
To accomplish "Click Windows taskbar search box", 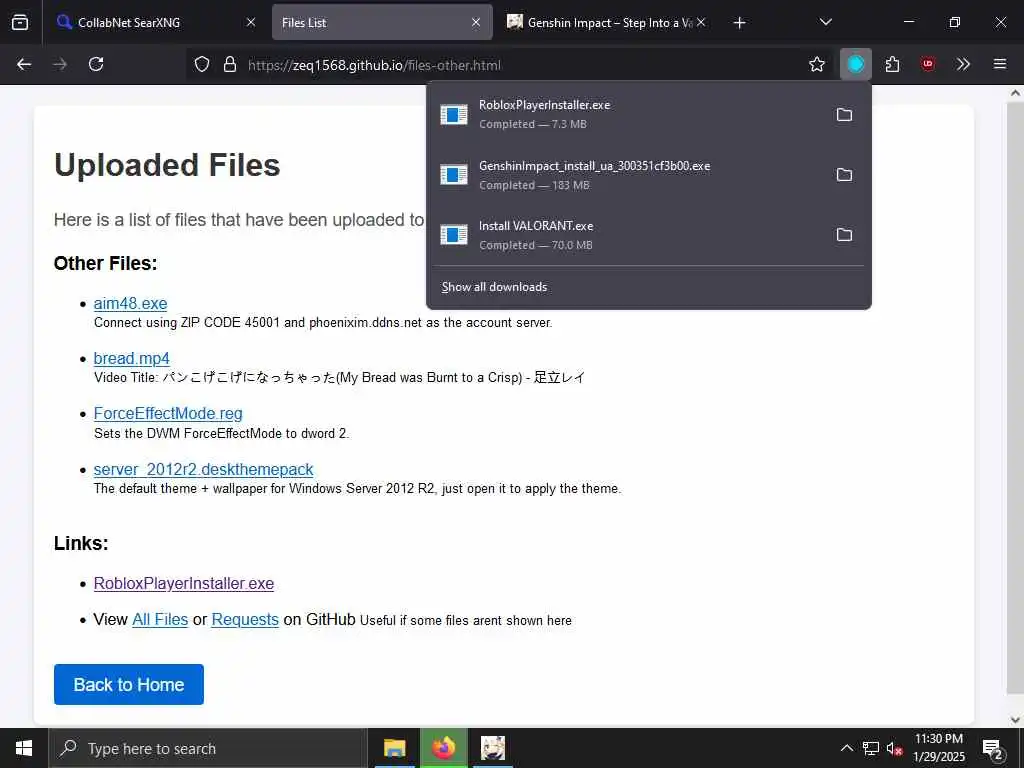I will click(208, 748).
